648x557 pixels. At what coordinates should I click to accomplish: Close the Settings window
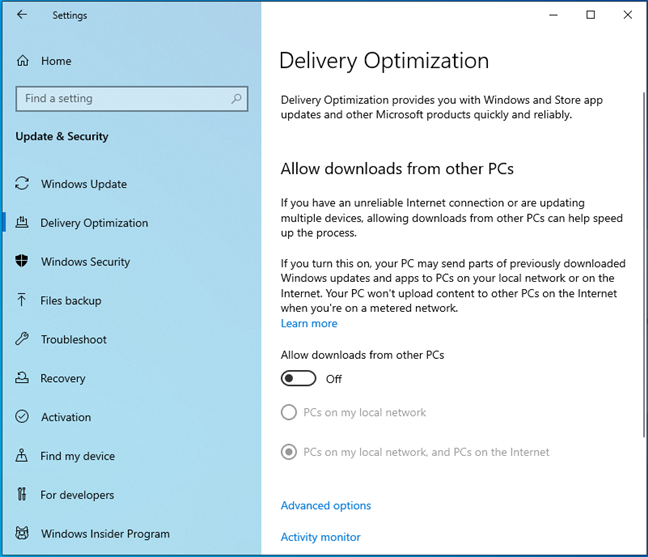click(x=628, y=15)
